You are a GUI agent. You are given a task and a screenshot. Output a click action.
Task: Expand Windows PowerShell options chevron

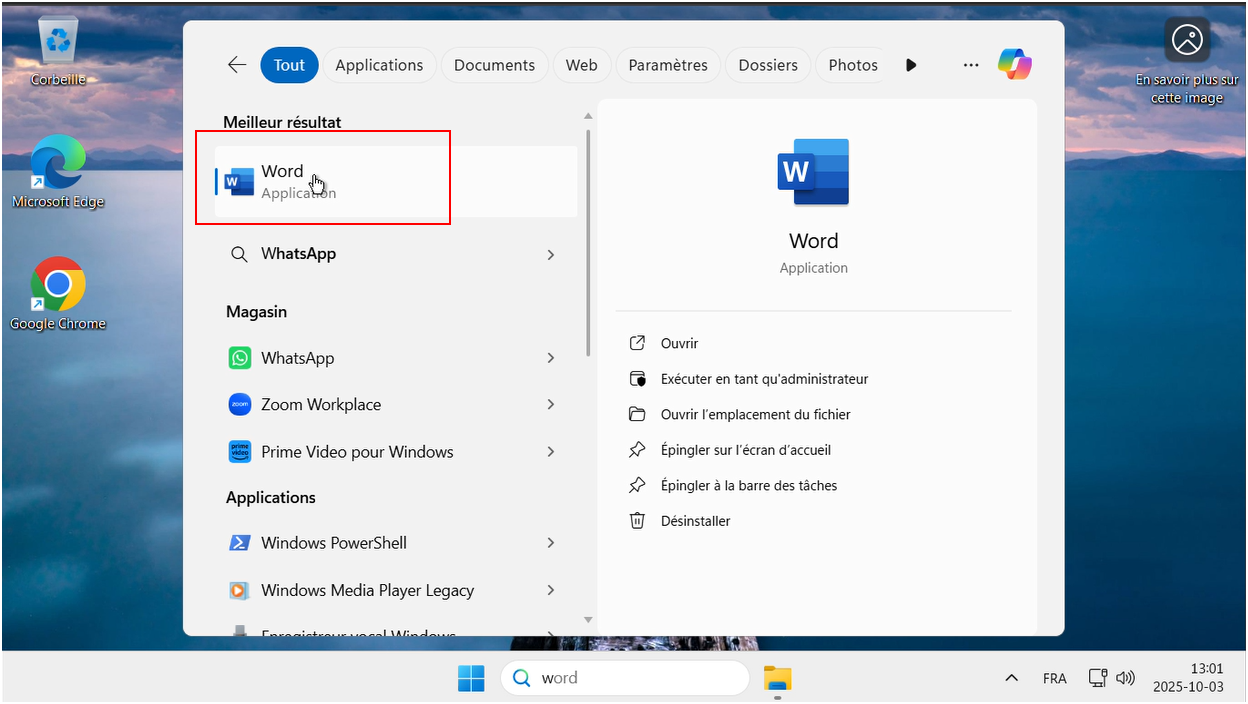[x=551, y=543]
